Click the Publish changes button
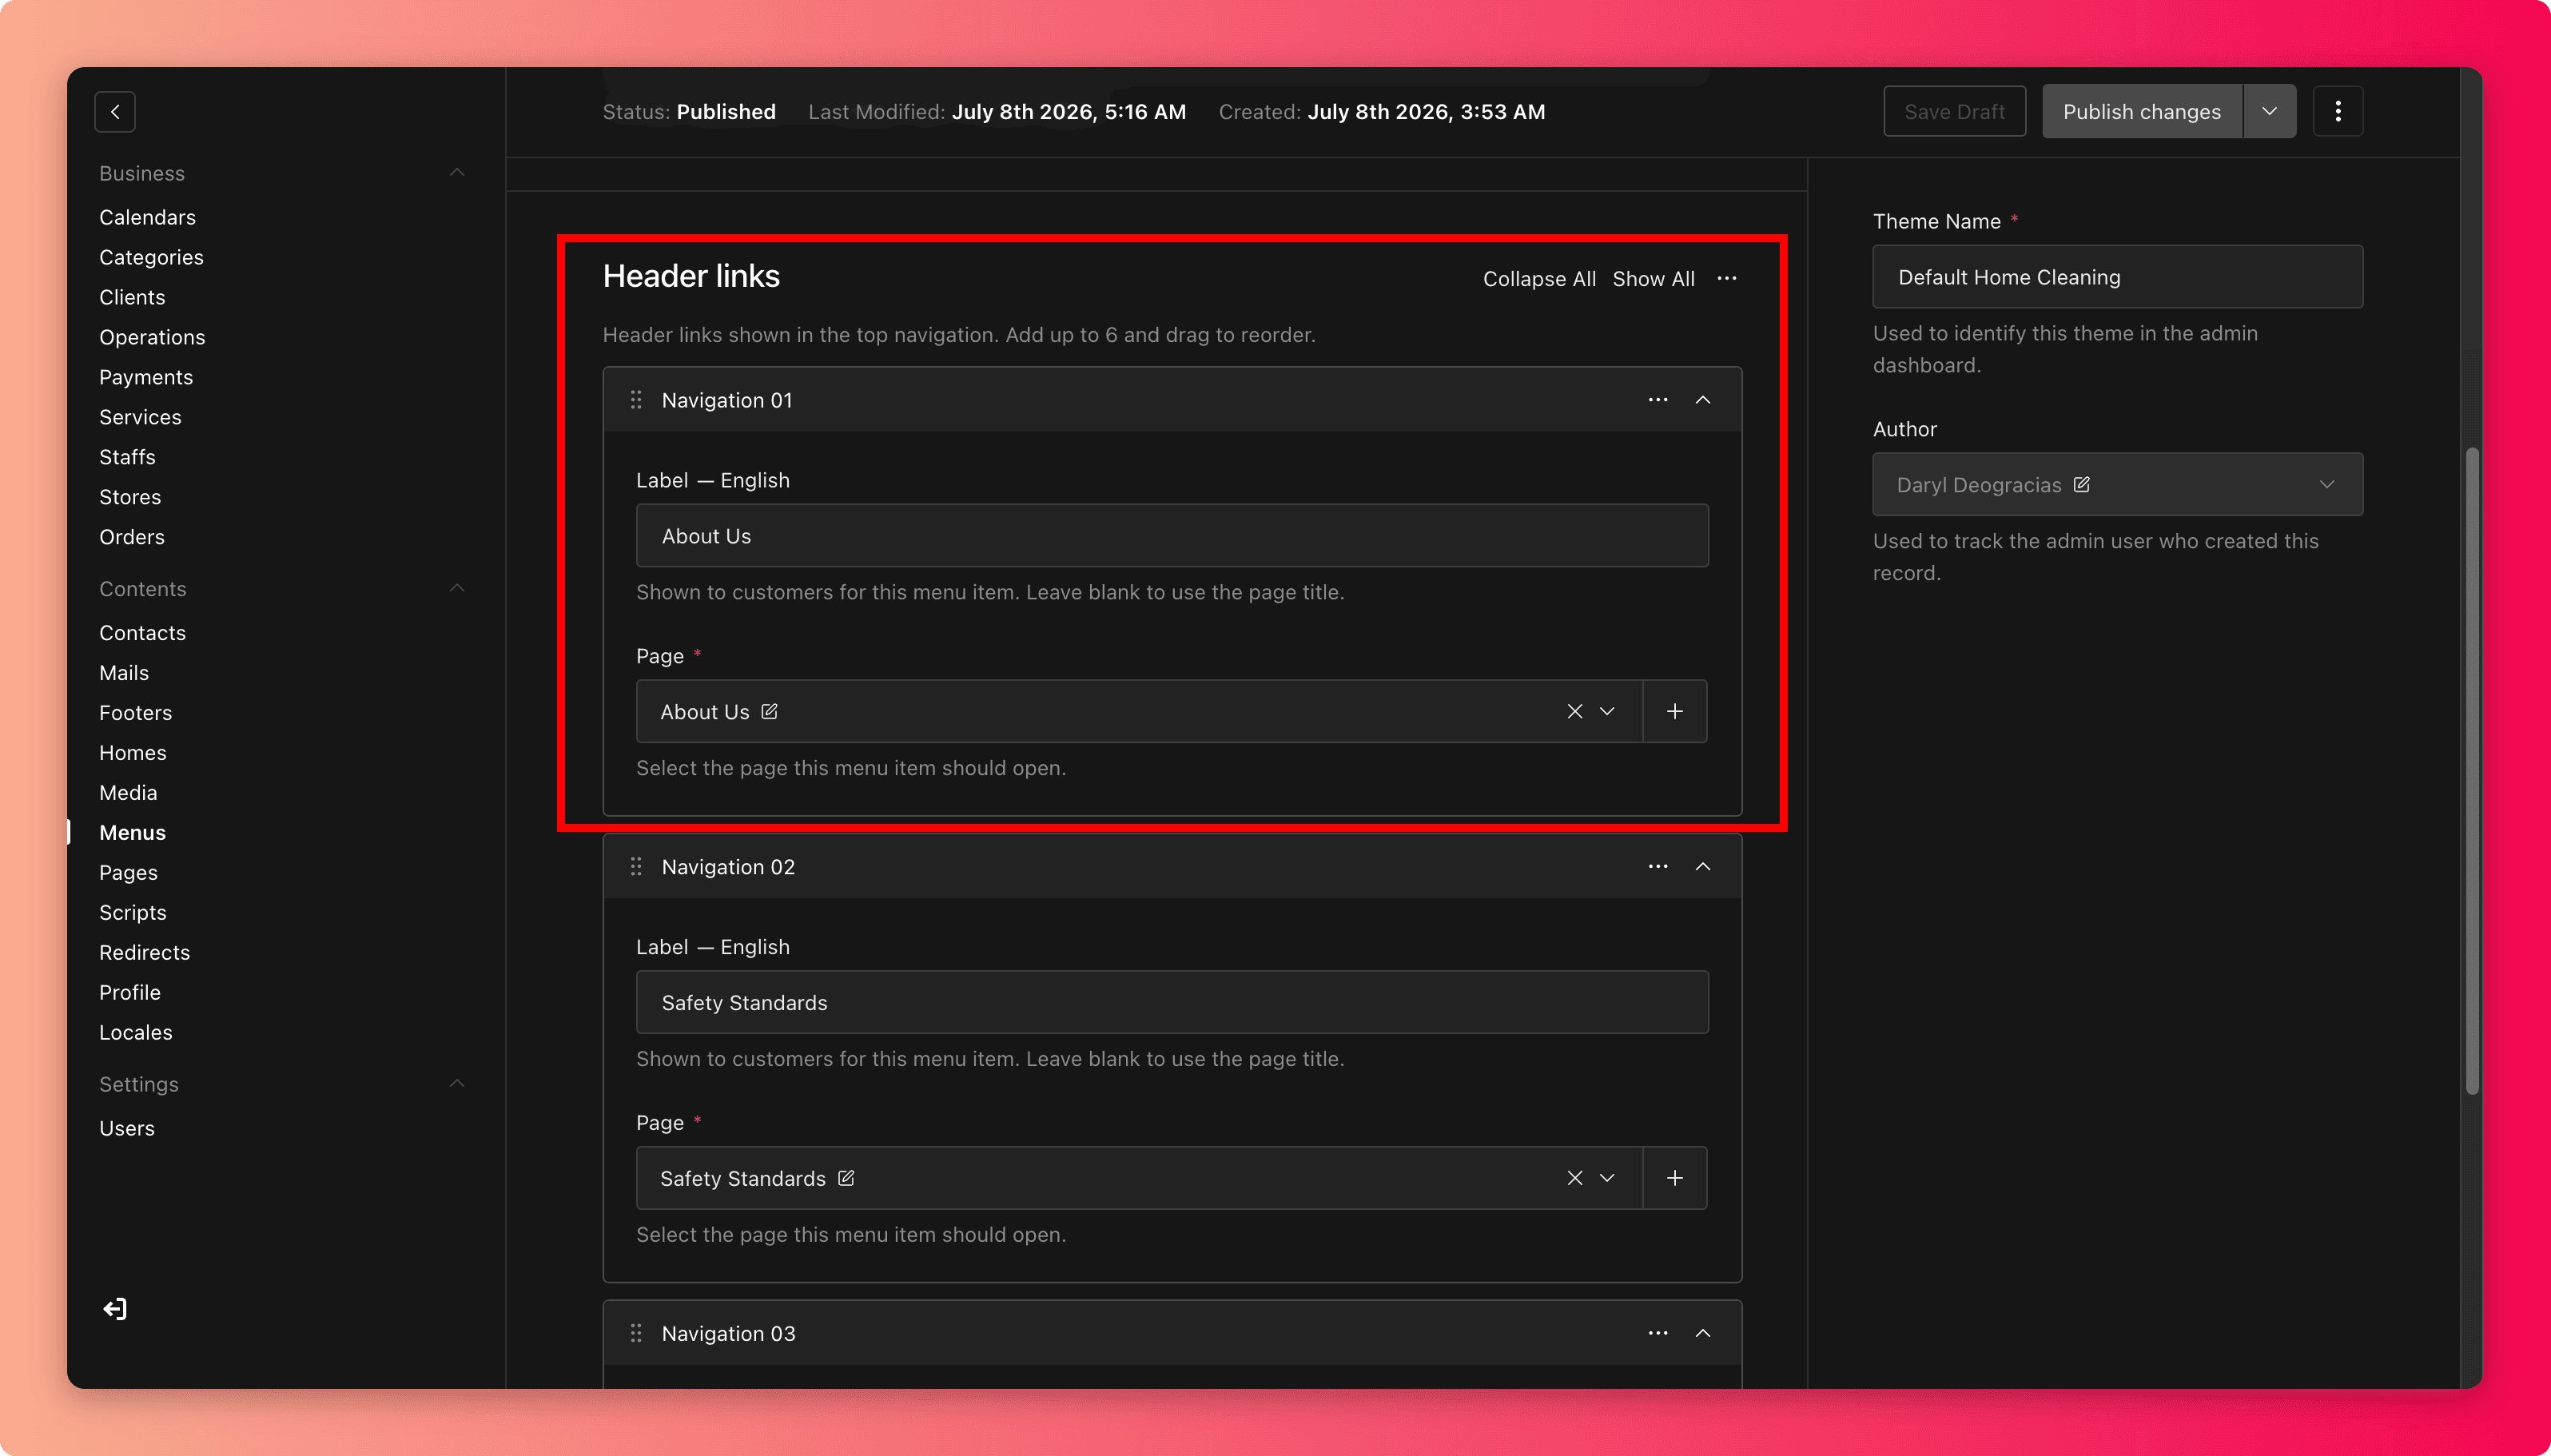Viewport: 2551px width, 1456px height. (x=2142, y=112)
